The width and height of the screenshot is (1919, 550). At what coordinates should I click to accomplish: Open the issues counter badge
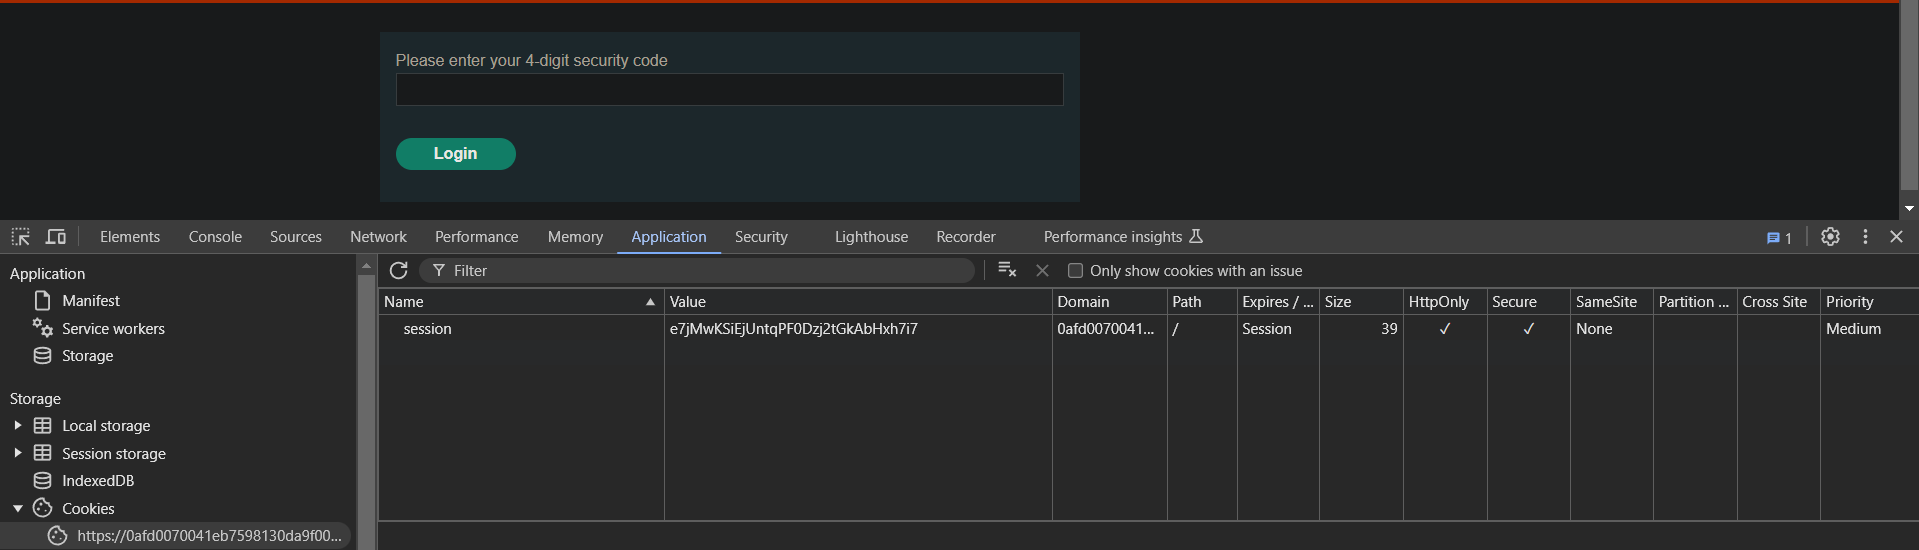pos(1779,238)
